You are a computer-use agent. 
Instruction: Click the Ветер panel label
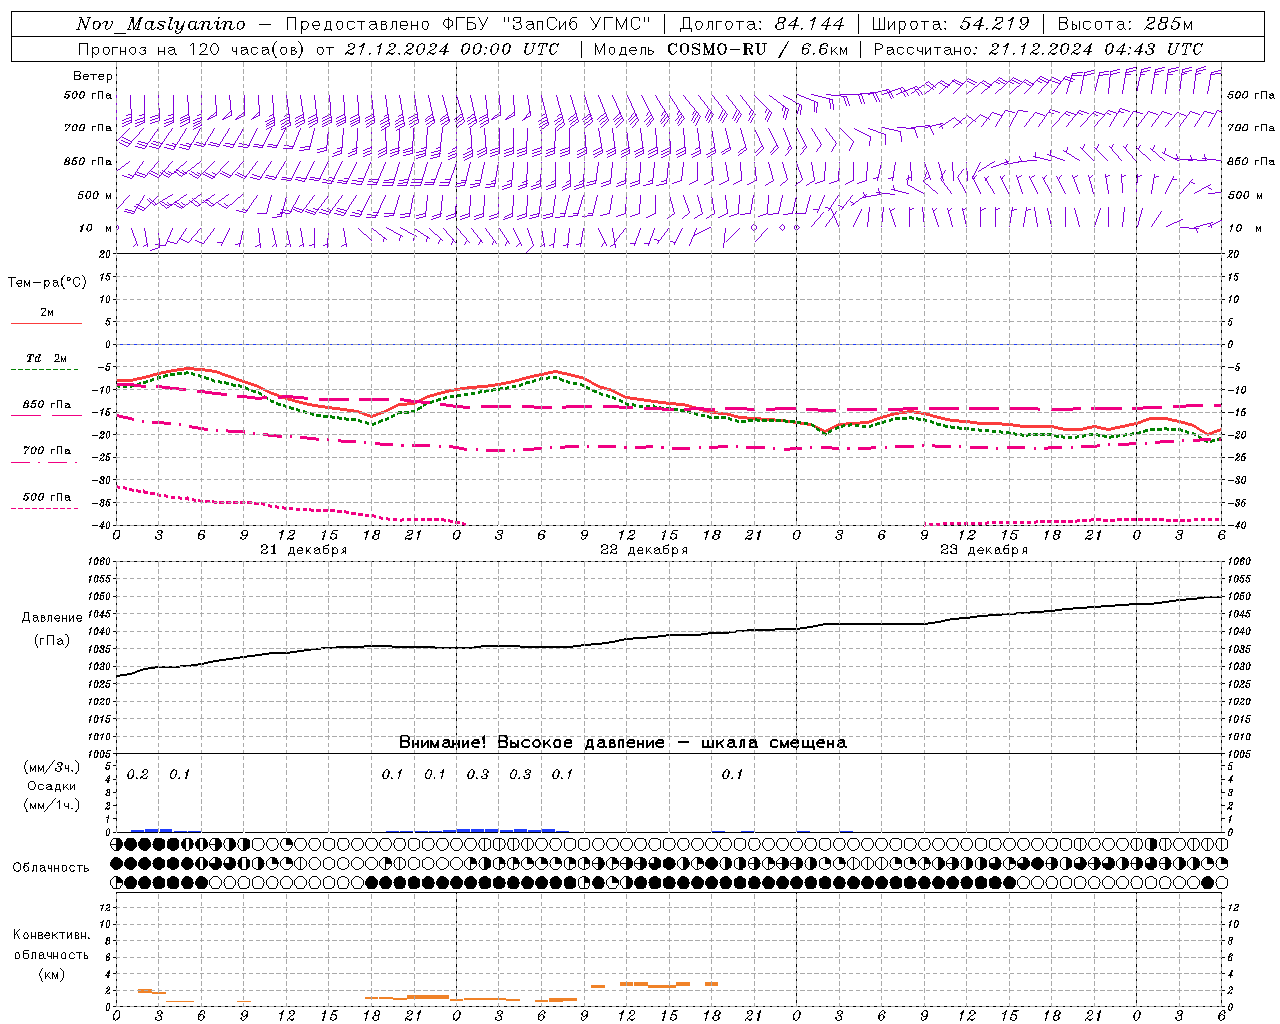tap(92, 76)
